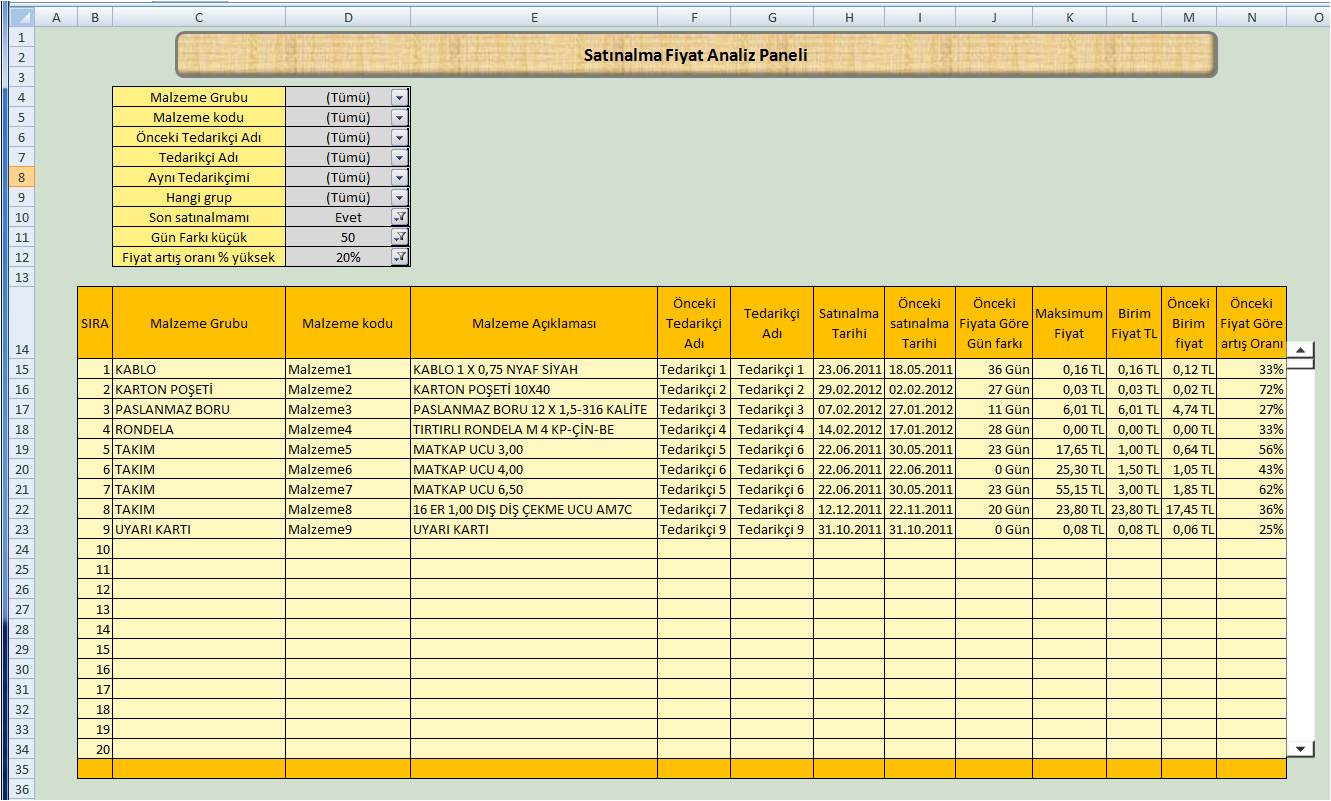
Task: Click the Gün Farkı küçük filter icon
Action: click(399, 237)
